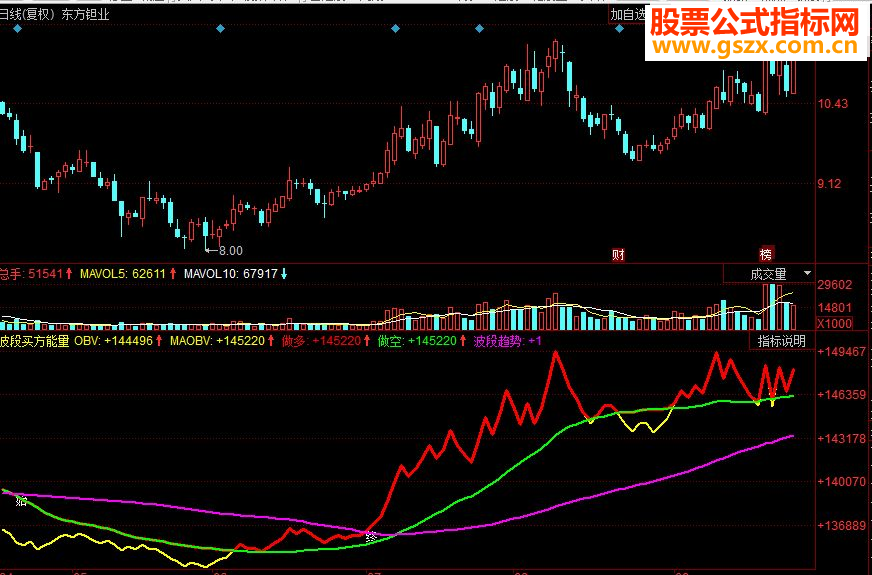Click the up arrow after the OBV value
Image resolution: width=872 pixels, height=575 pixels.
(x=159, y=340)
